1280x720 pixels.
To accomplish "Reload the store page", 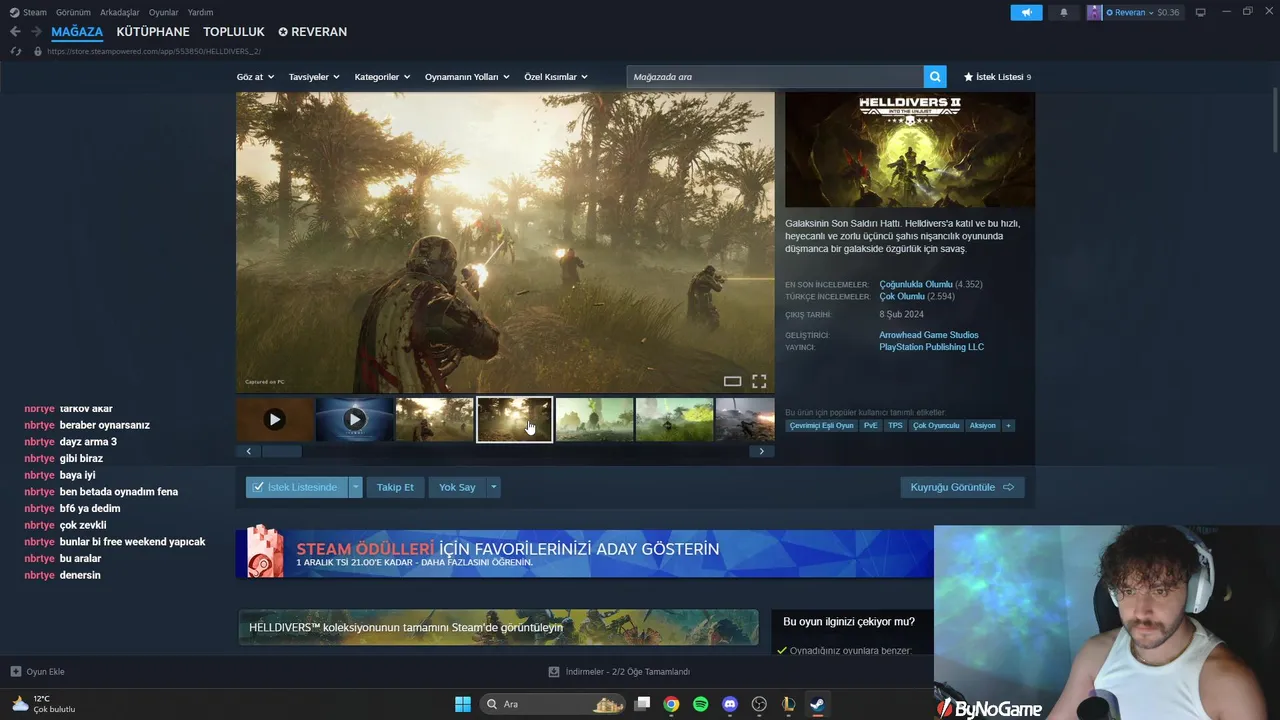I will pyautogui.click(x=16, y=51).
